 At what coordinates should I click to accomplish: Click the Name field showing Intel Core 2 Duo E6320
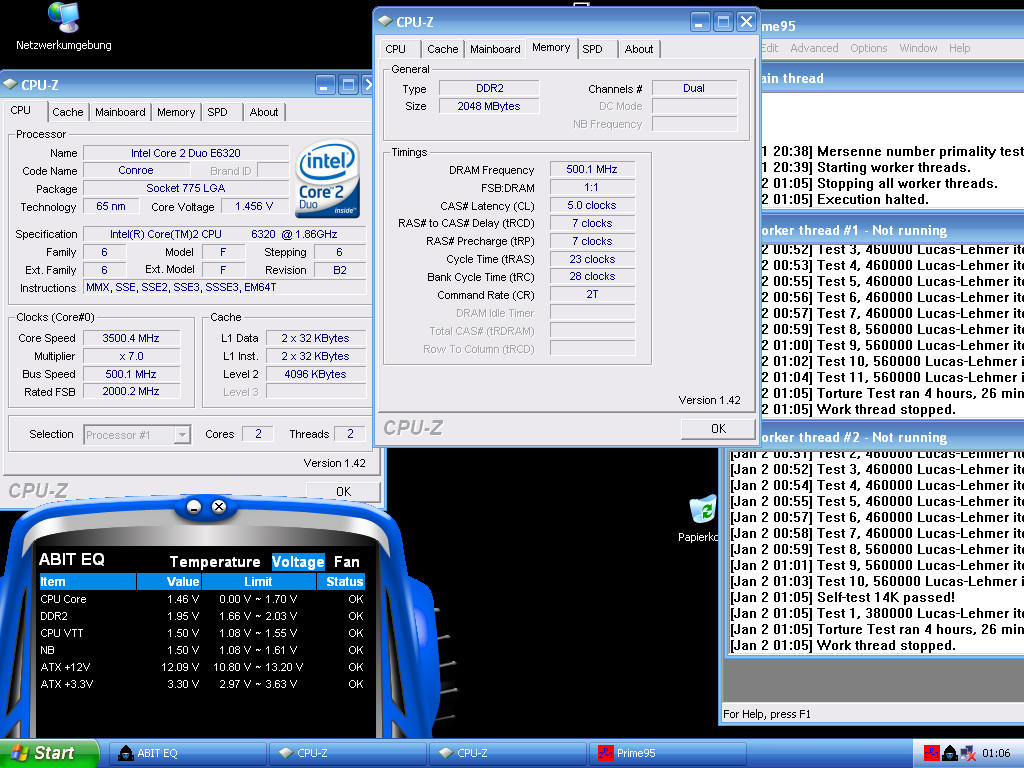click(186, 153)
